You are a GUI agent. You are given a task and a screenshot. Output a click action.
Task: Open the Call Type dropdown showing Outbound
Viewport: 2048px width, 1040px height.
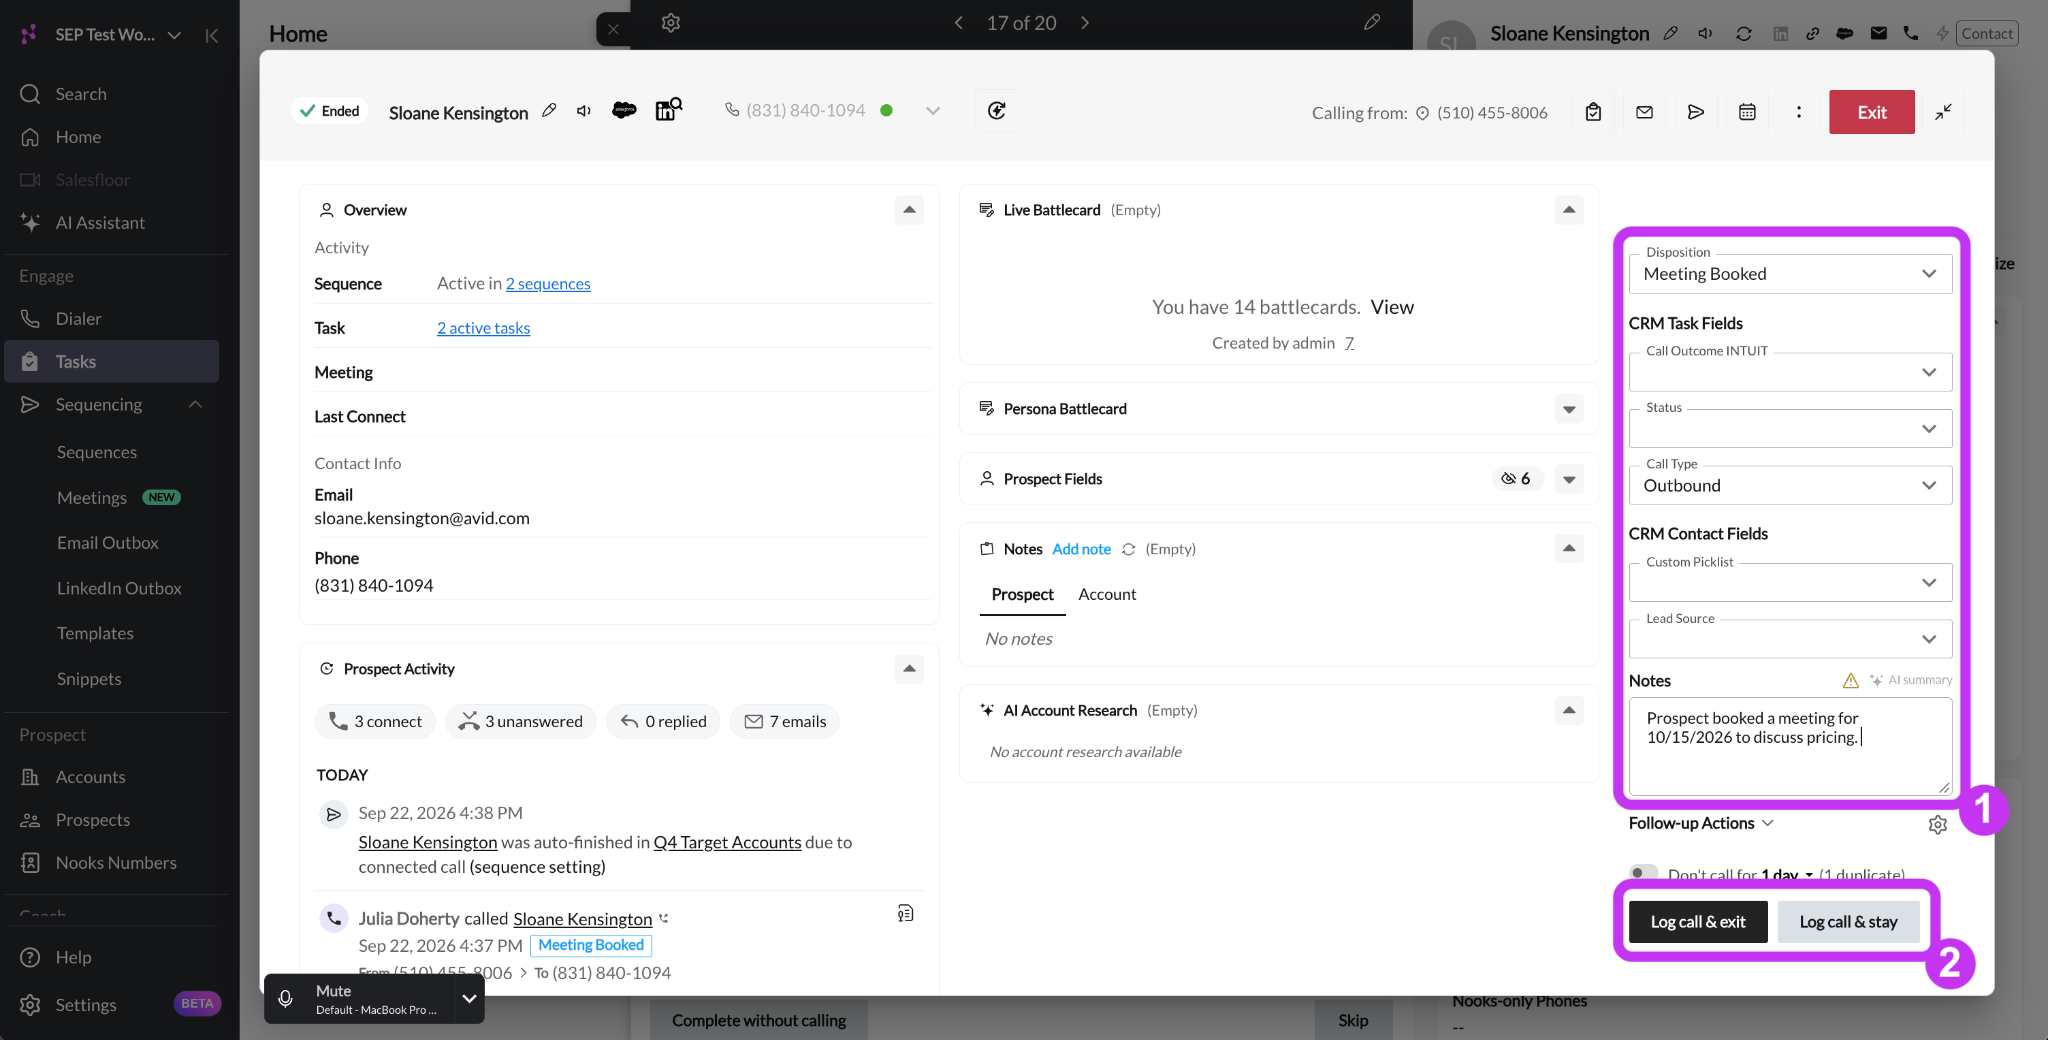(x=1790, y=485)
